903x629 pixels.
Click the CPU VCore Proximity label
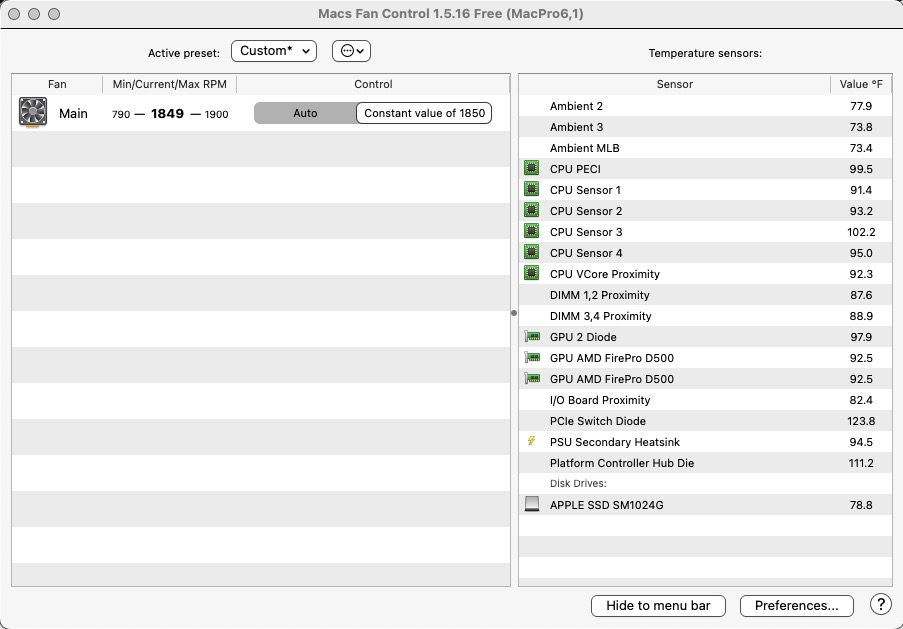605,274
